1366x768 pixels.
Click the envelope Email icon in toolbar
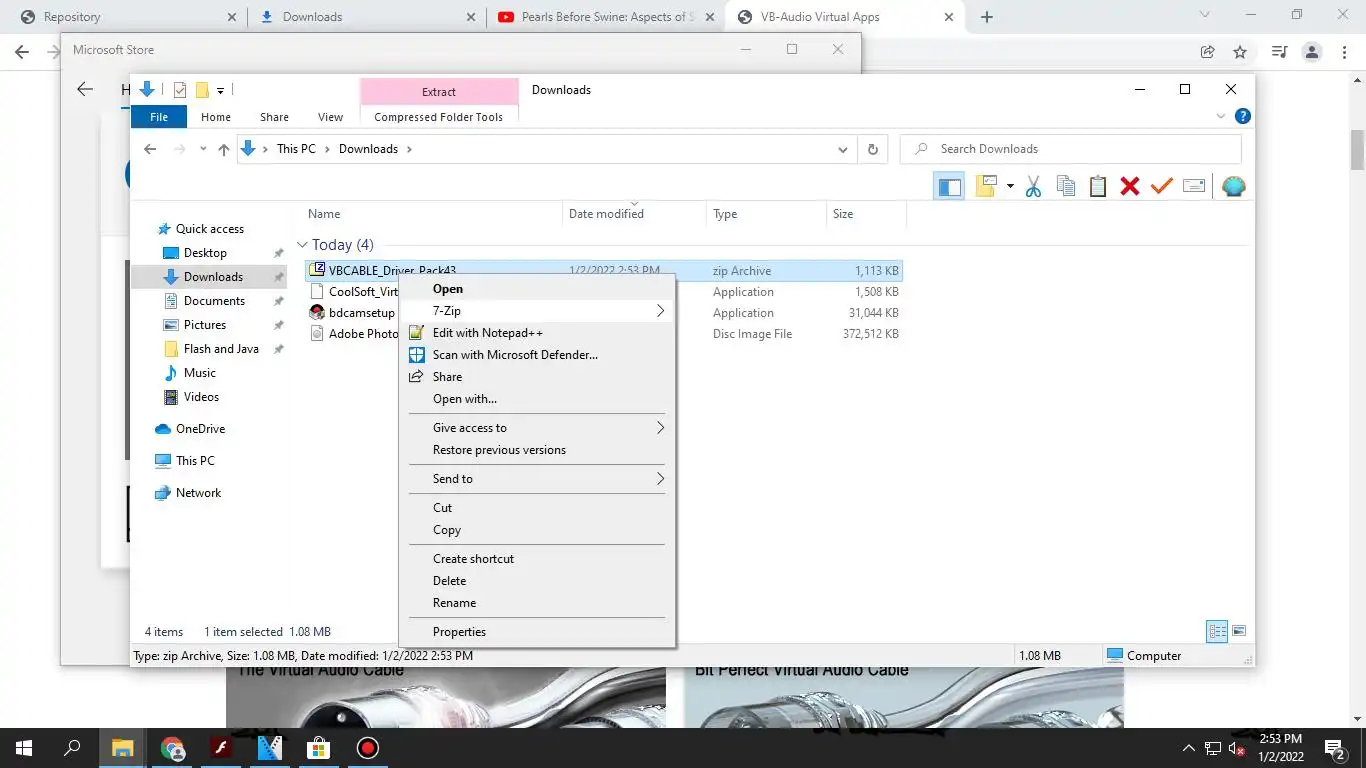pyautogui.click(x=1193, y=186)
